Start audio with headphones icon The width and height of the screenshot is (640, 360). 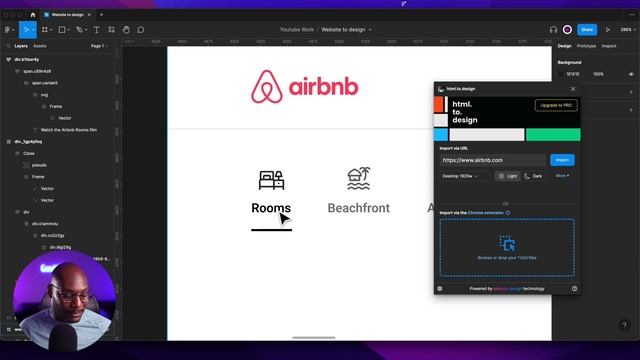click(553, 30)
